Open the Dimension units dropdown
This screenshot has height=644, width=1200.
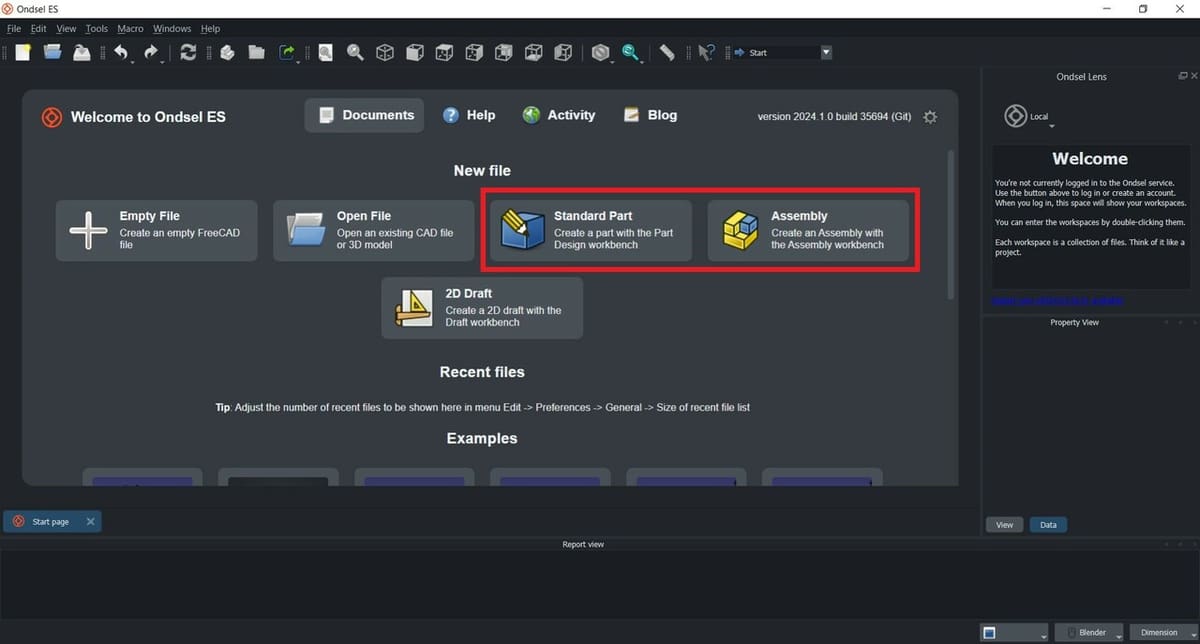point(1163,632)
